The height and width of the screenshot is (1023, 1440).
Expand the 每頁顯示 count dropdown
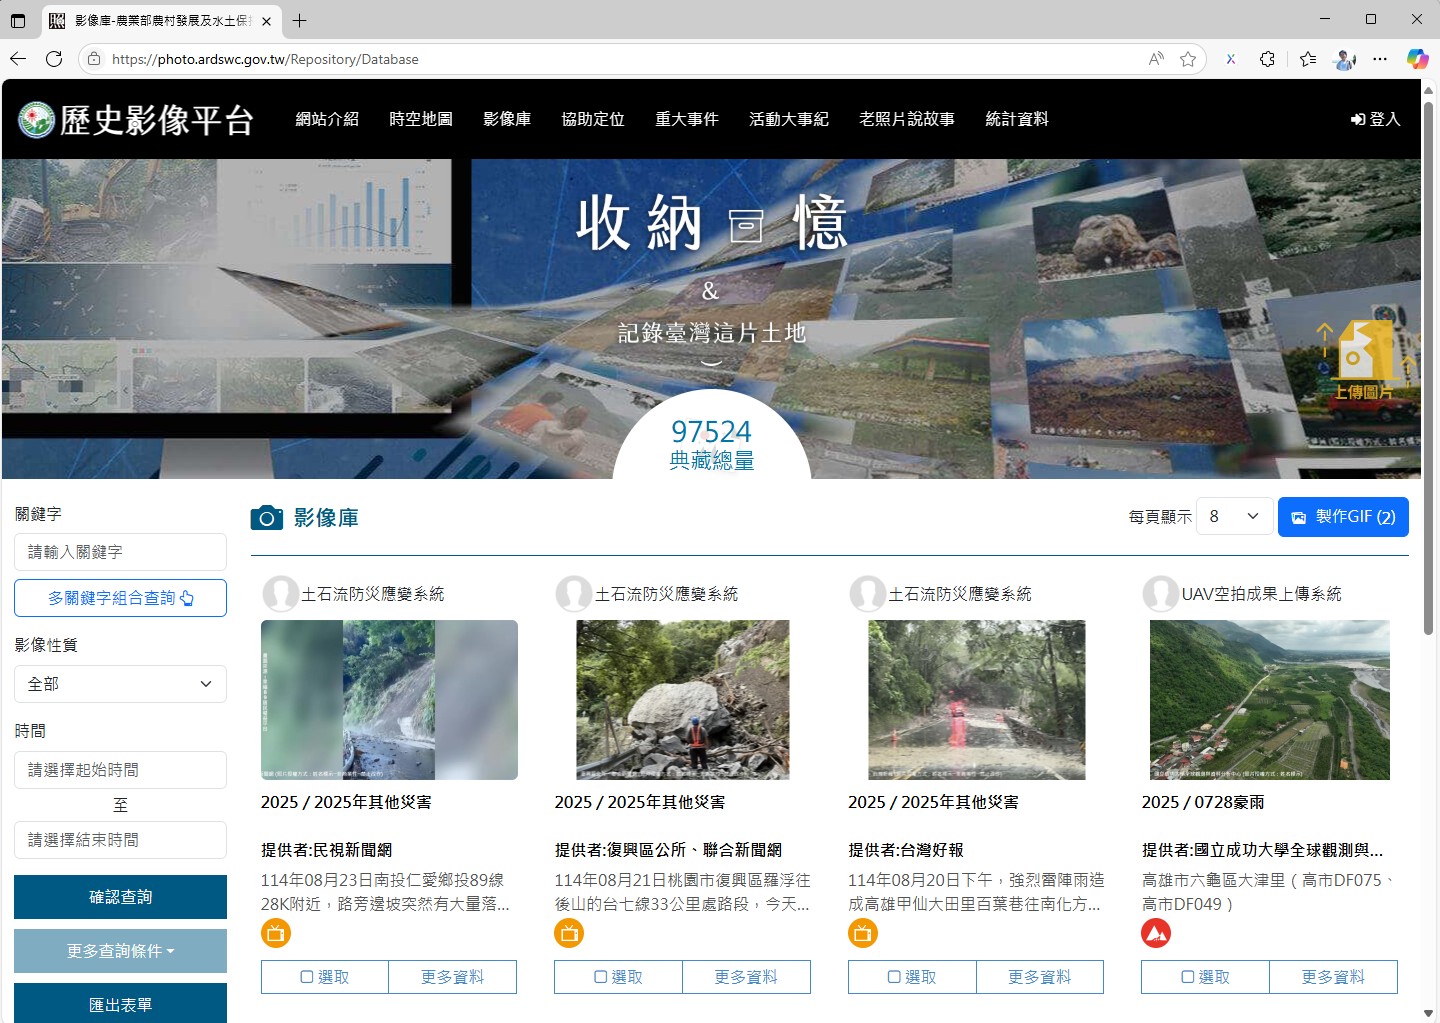1234,516
